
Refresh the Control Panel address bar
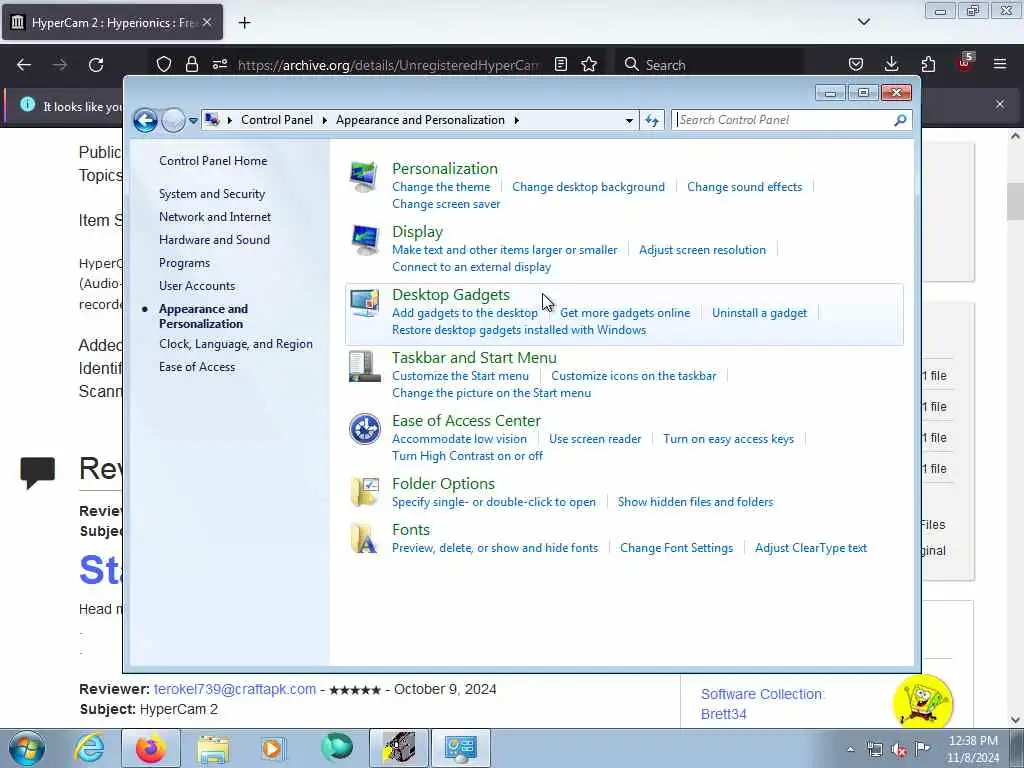[x=652, y=120]
